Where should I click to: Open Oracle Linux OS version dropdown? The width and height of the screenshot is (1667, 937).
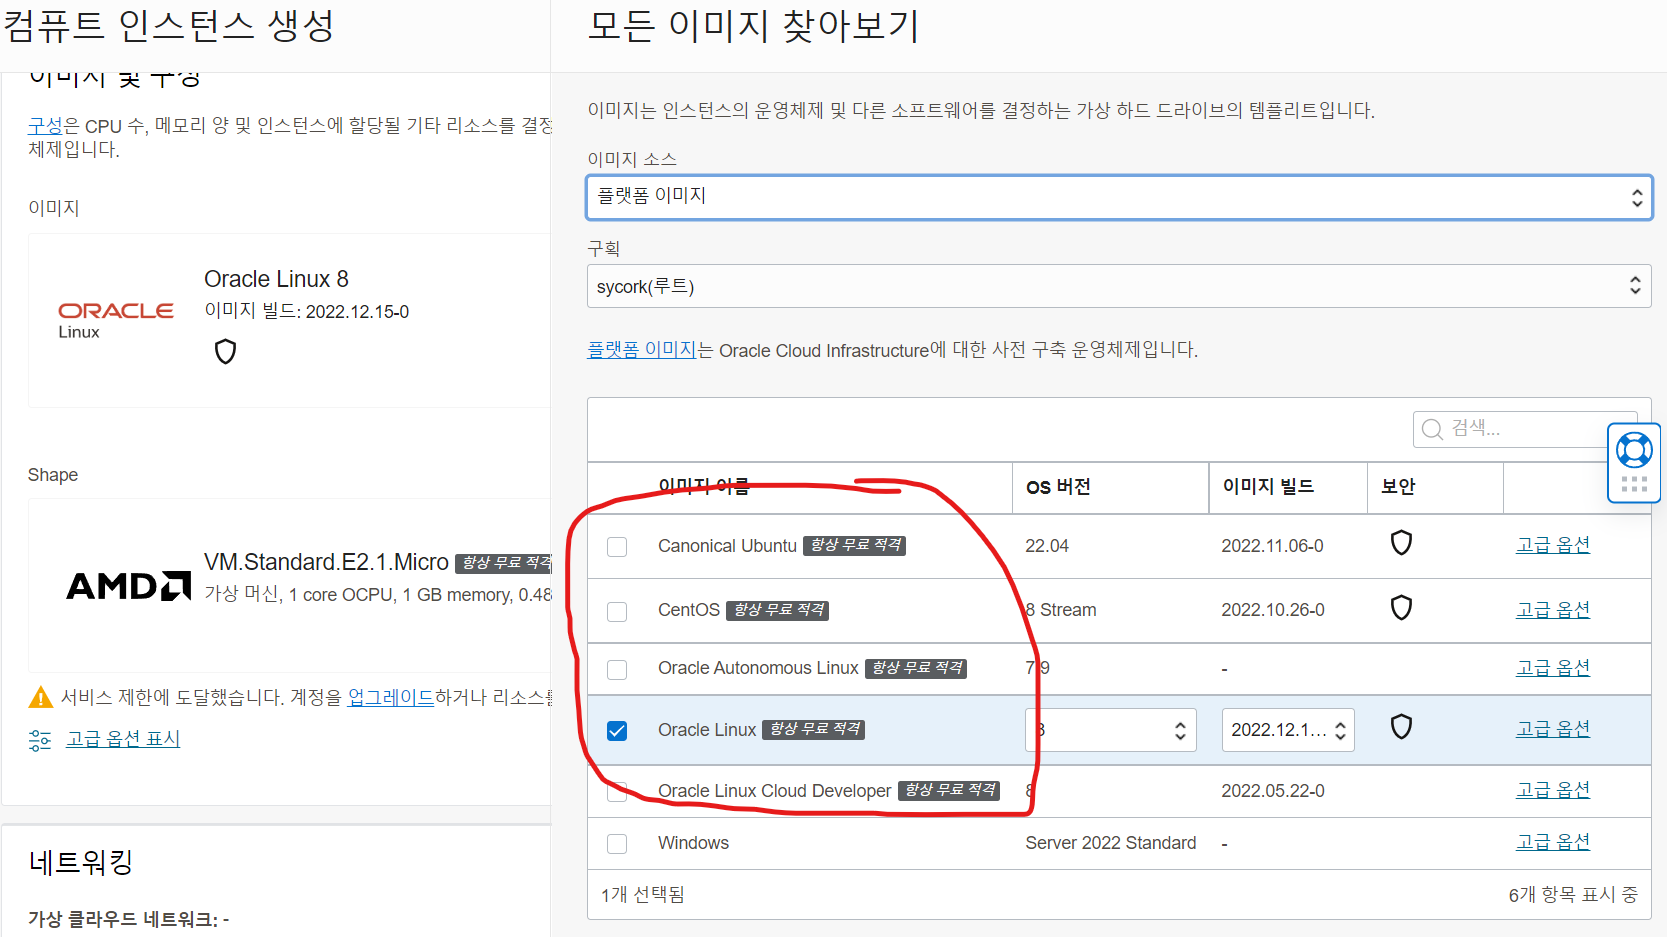pyautogui.click(x=1111, y=730)
